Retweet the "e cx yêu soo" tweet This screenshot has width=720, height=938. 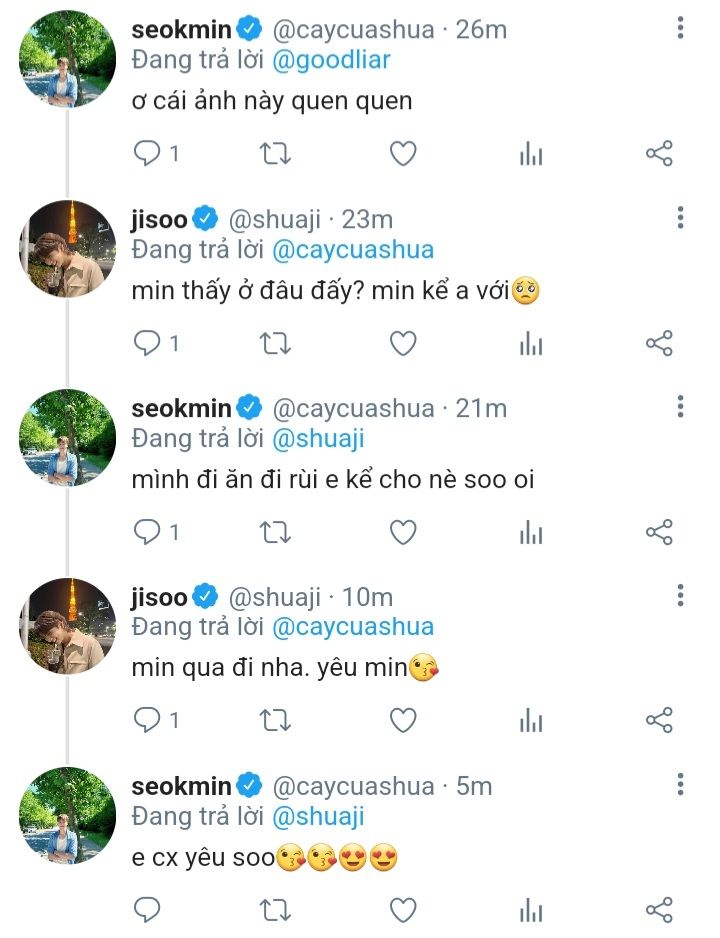click(x=275, y=909)
